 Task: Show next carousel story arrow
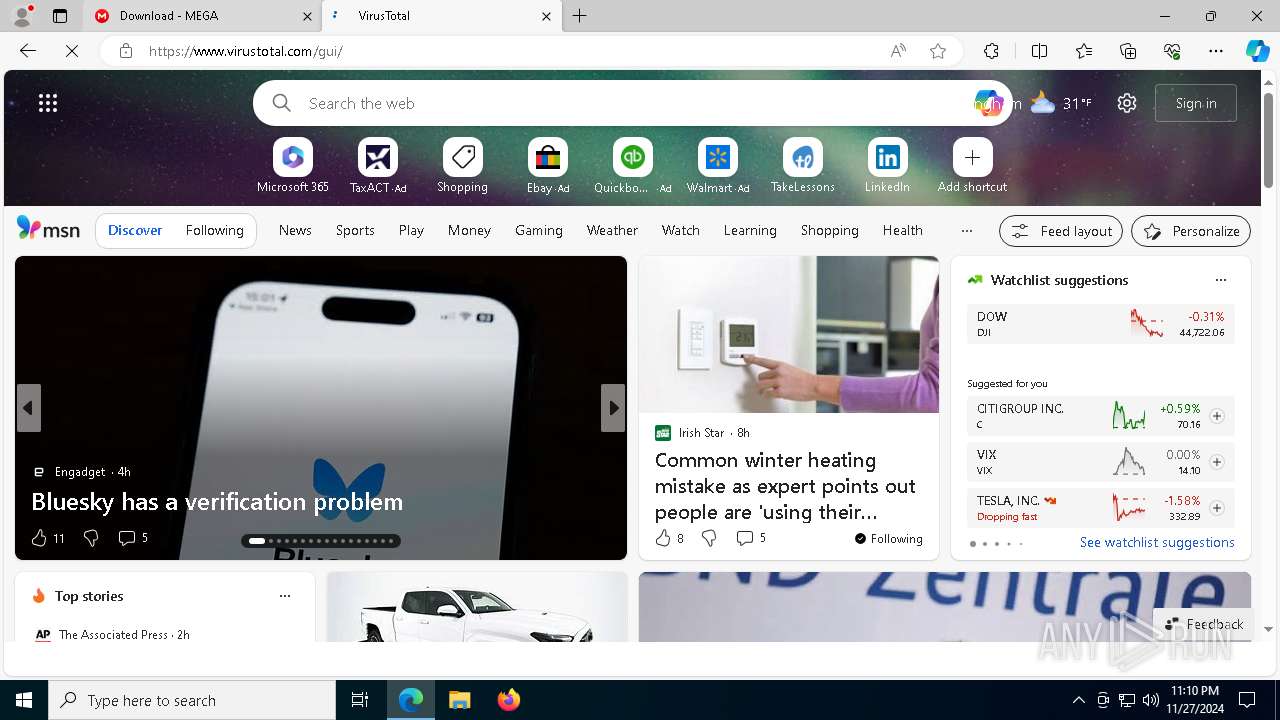(613, 408)
